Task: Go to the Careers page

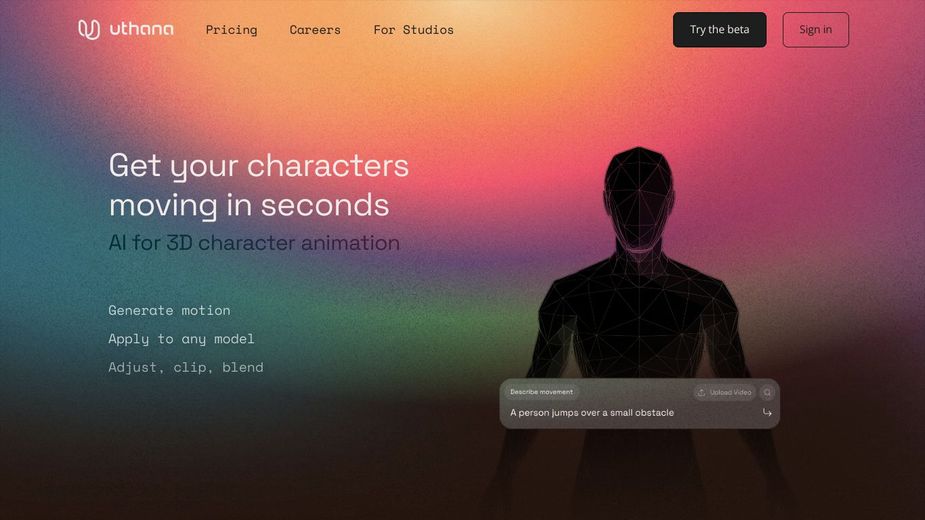Action: [x=315, y=30]
